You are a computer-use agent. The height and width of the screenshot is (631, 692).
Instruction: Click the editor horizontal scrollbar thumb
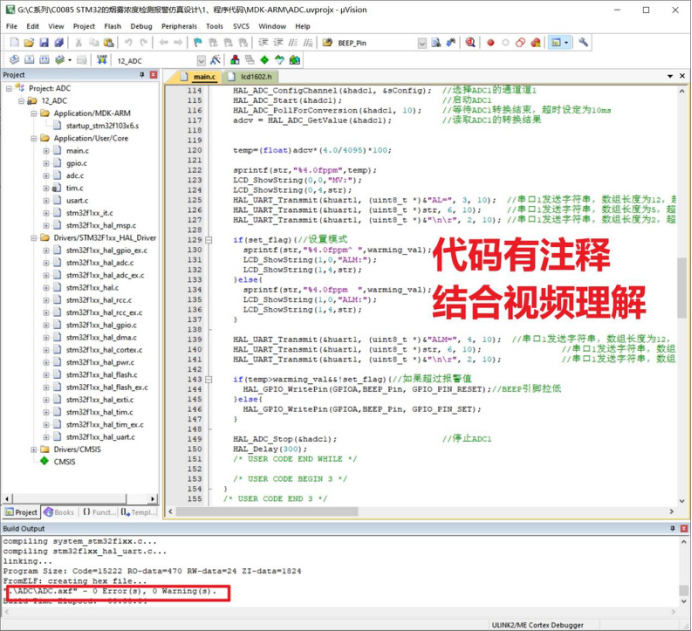267,511
